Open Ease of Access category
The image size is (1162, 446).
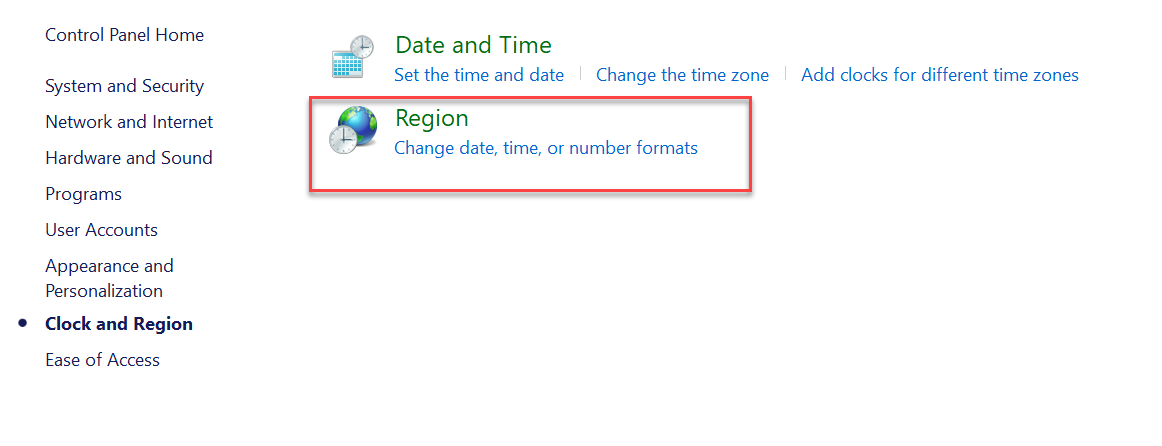(102, 360)
